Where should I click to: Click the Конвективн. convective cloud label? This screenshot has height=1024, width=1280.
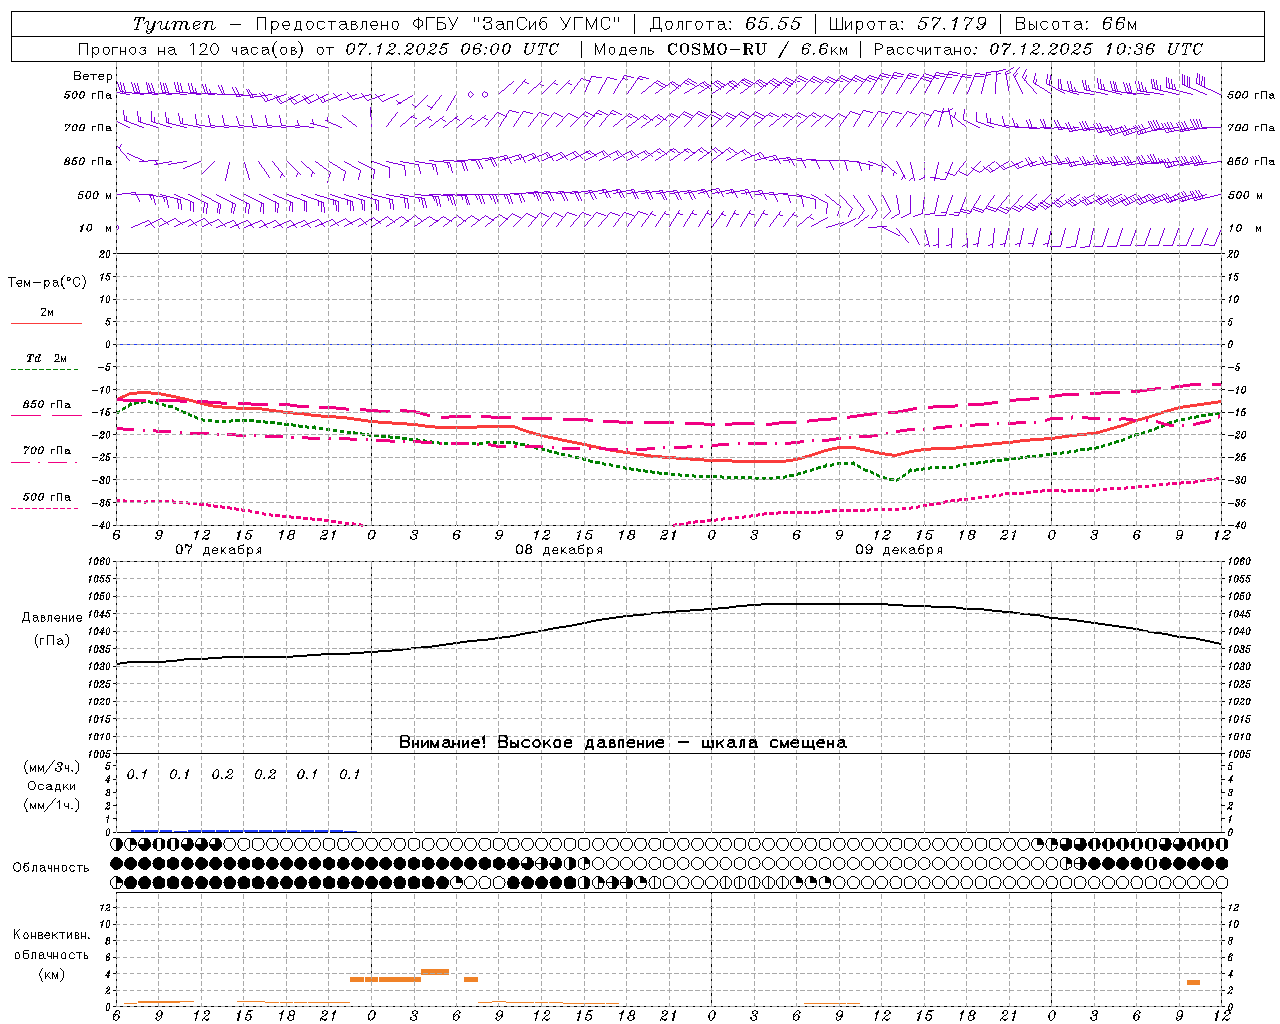(51, 935)
